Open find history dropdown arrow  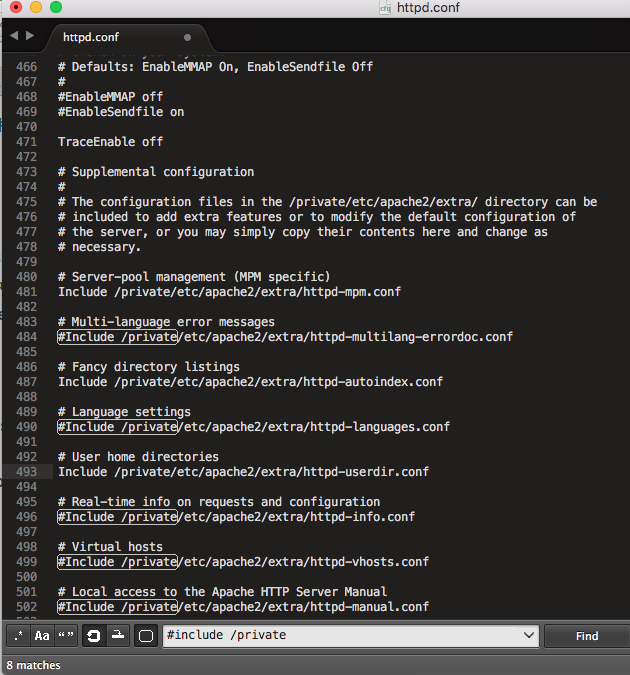(x=529, y=635)
